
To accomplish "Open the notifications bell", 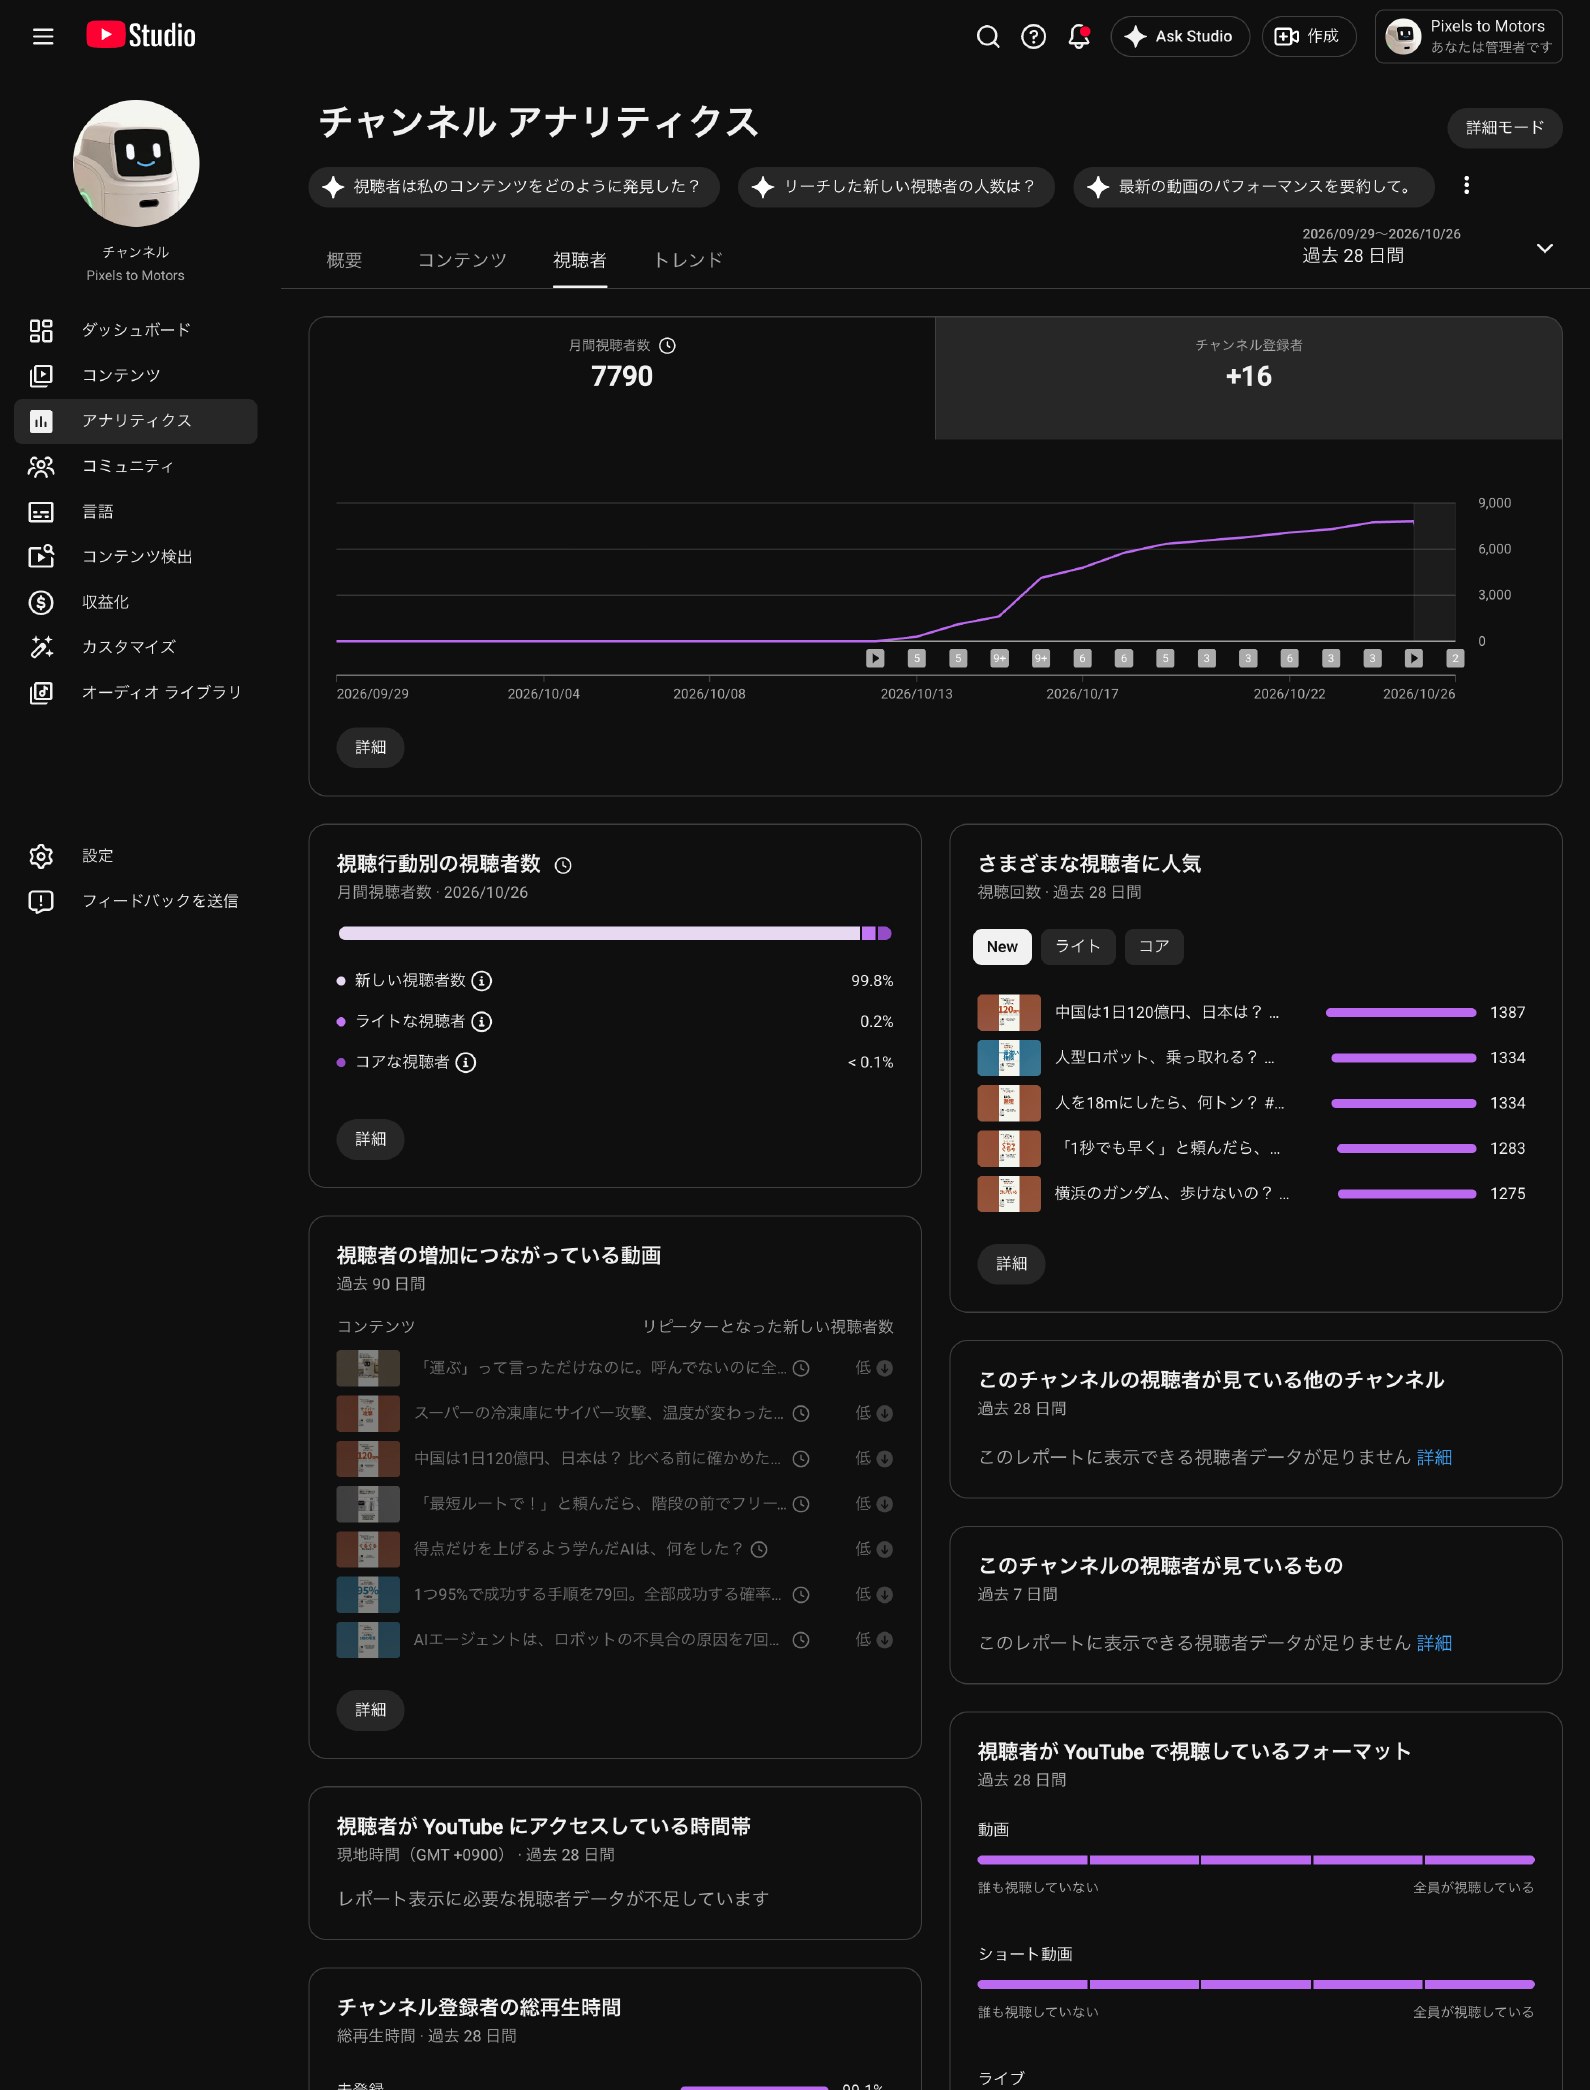I will 1079,37.
